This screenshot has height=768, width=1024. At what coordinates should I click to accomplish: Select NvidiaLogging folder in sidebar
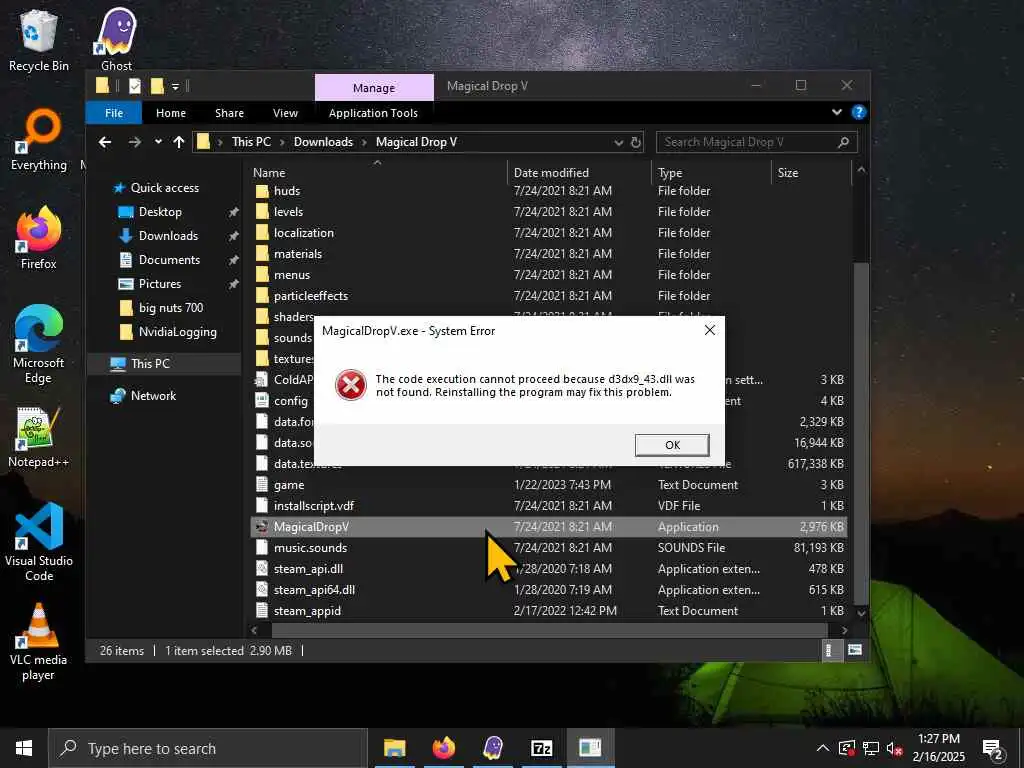[x=177, y=332]
